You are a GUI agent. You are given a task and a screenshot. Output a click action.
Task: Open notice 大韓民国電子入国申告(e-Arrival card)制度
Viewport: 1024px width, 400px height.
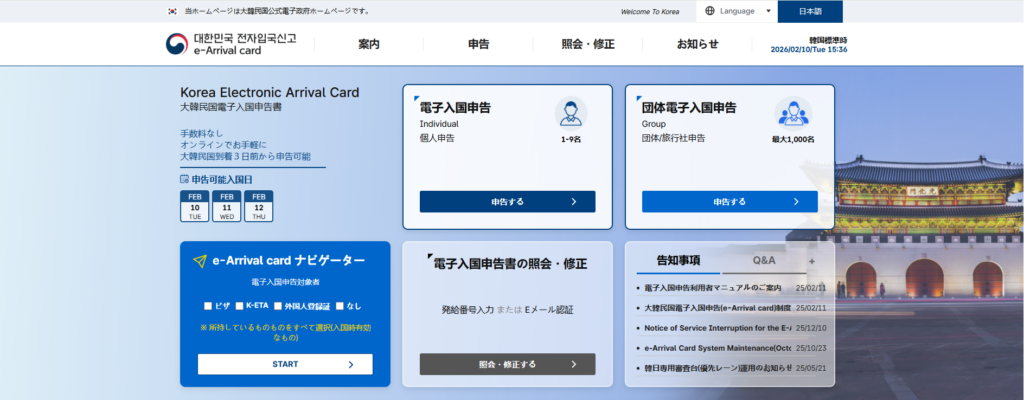point(717,308)
